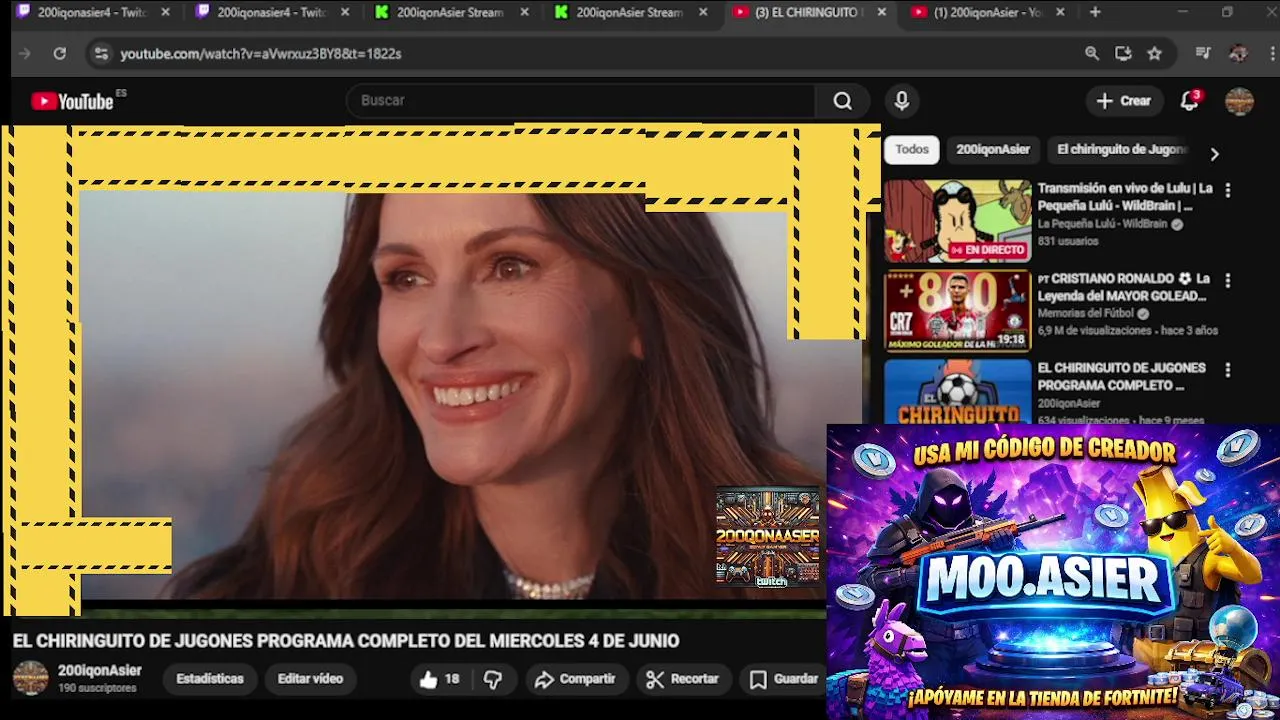Switch to second 200iqonasier4 Twitch tab
Viewport: 1280px width, 720px height.
[x=272, y=12]
